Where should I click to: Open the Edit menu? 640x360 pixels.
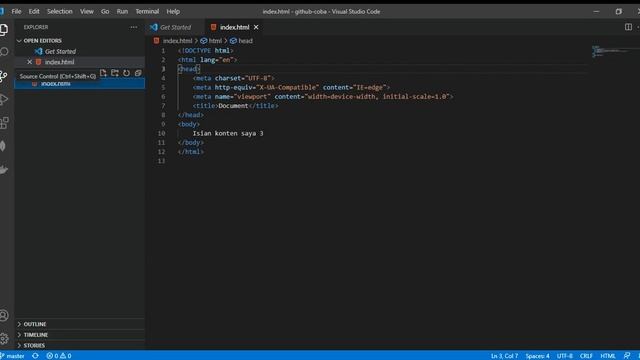coord(34,11)
